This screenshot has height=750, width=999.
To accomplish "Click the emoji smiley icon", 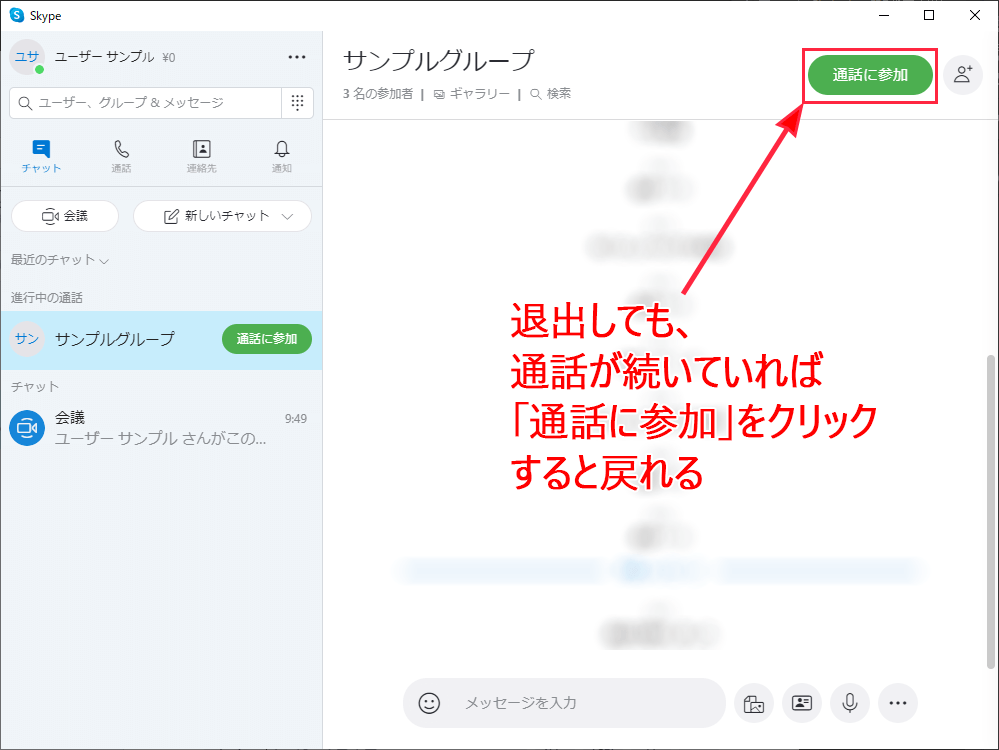I will click(429, 703).
